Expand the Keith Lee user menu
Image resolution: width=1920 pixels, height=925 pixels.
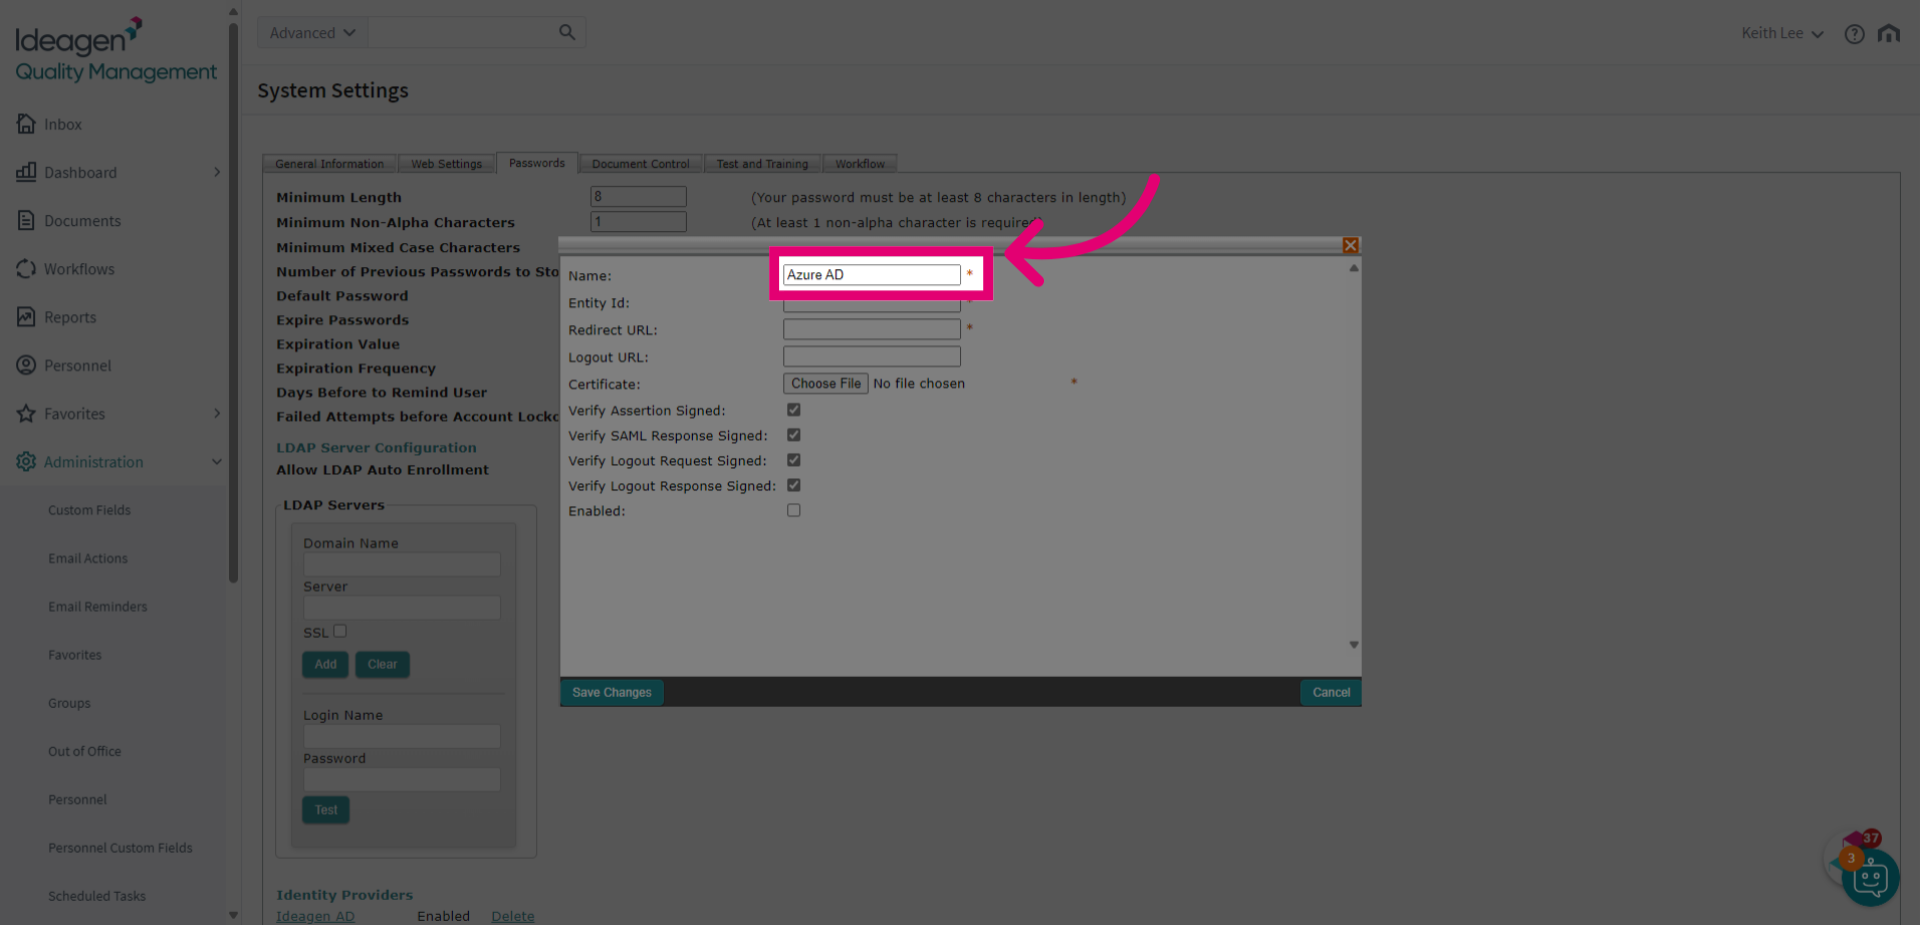[x=1782, y=33]
